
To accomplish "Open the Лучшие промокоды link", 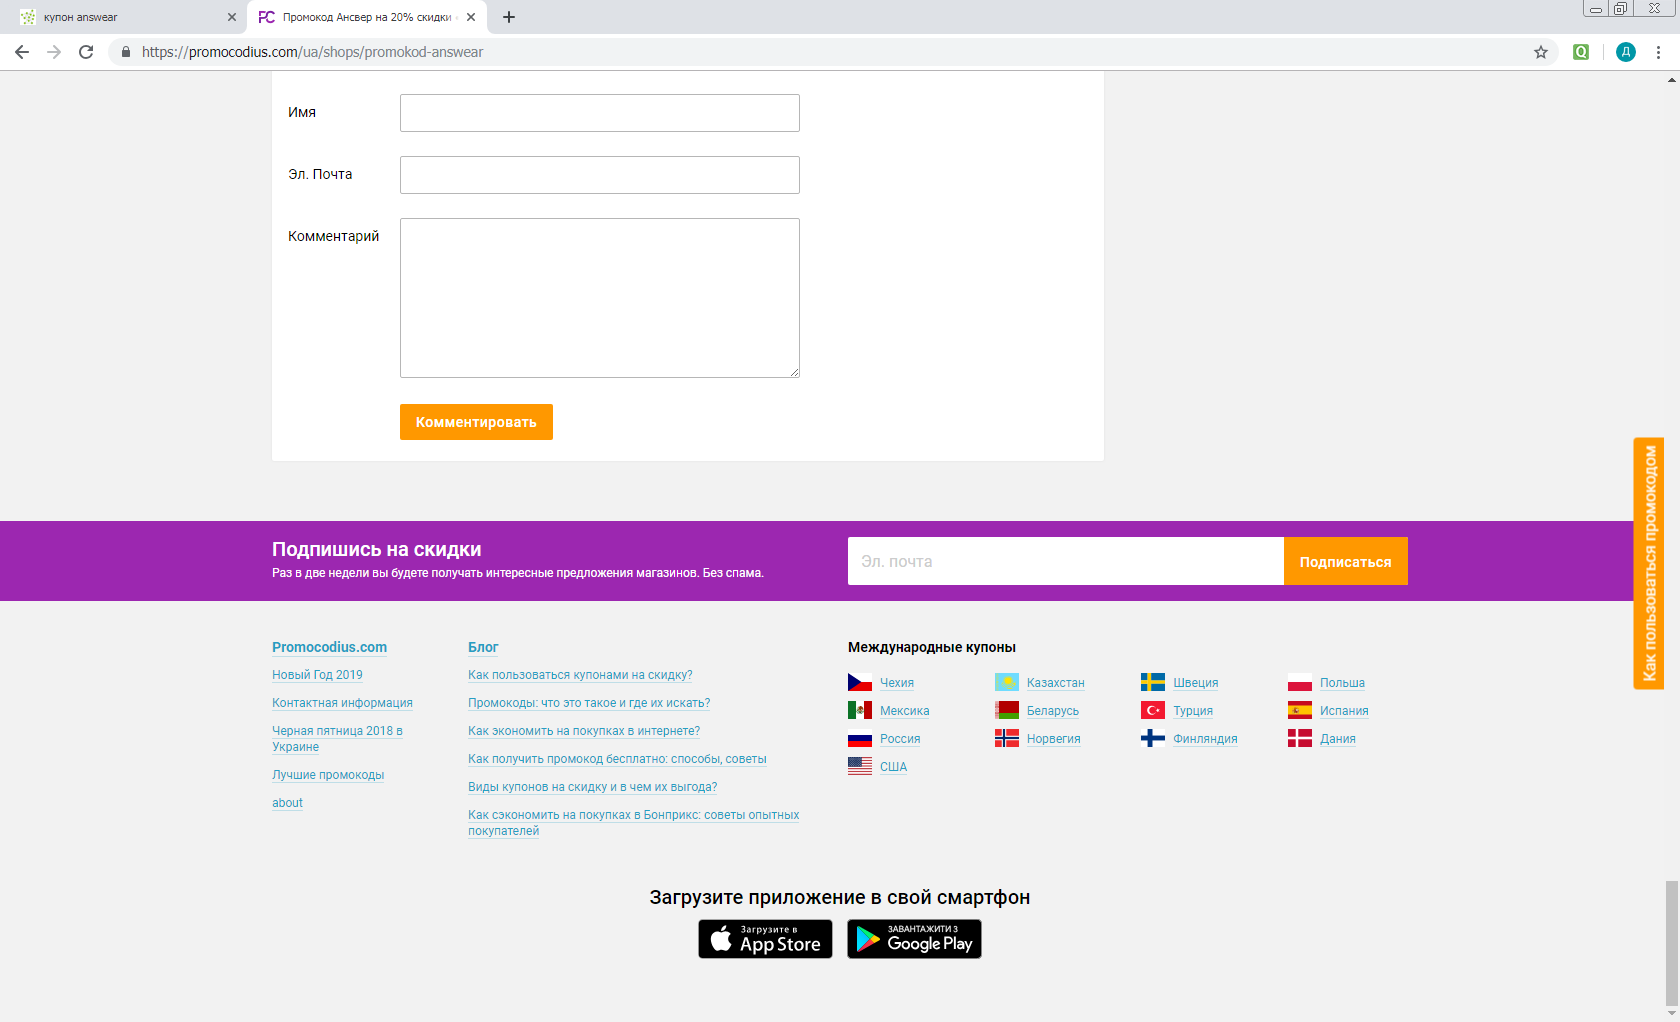I will point(328,775).
